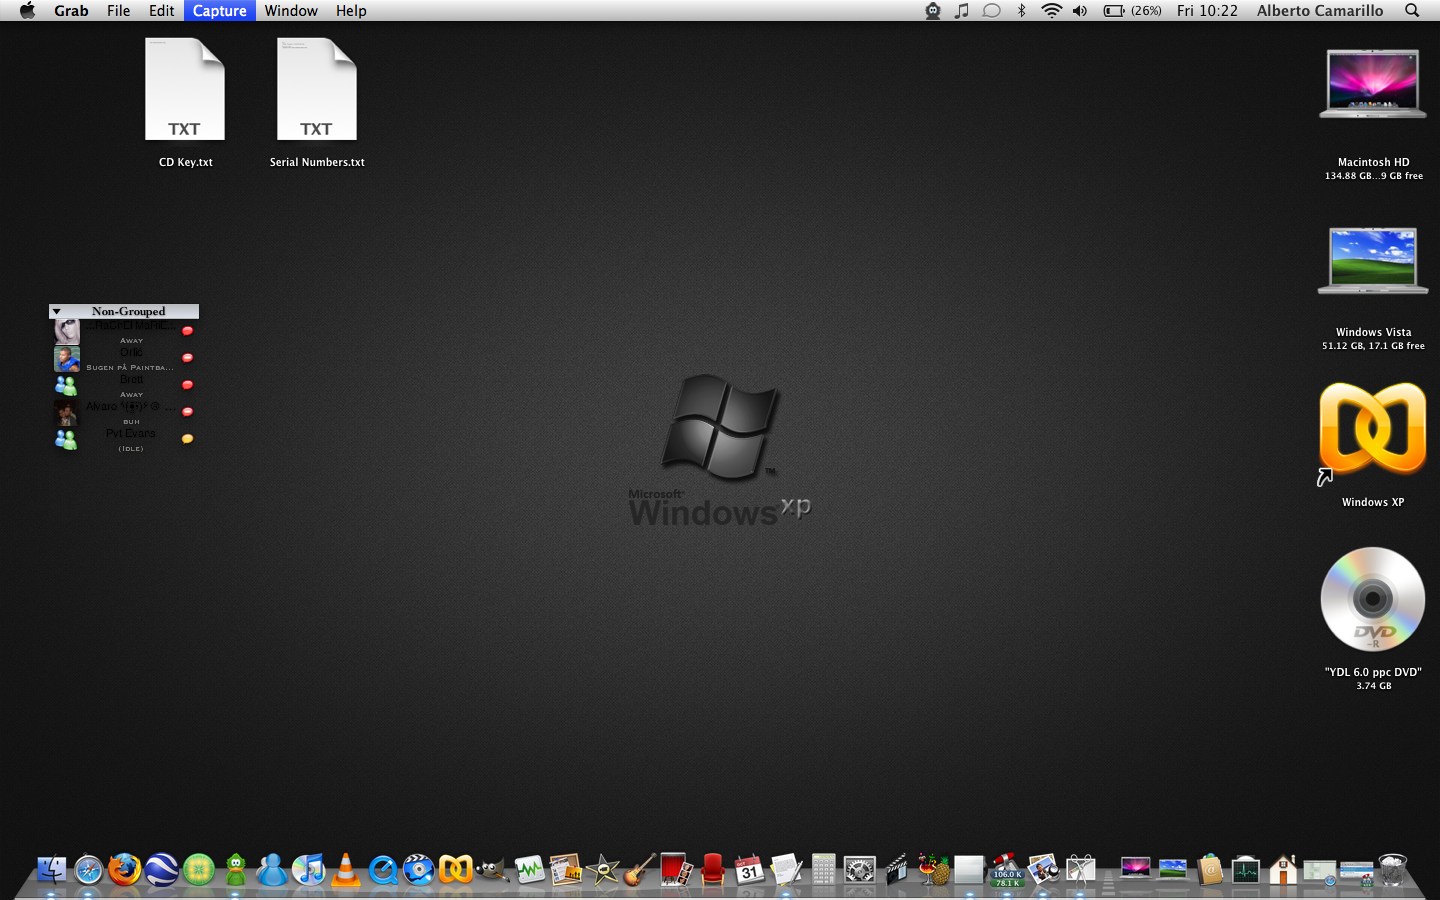The height and width of the screenshot is (900, 1440).
Task: Click the first contact's avatar photo
Action: pyautogui.click(x=66, y=332)
